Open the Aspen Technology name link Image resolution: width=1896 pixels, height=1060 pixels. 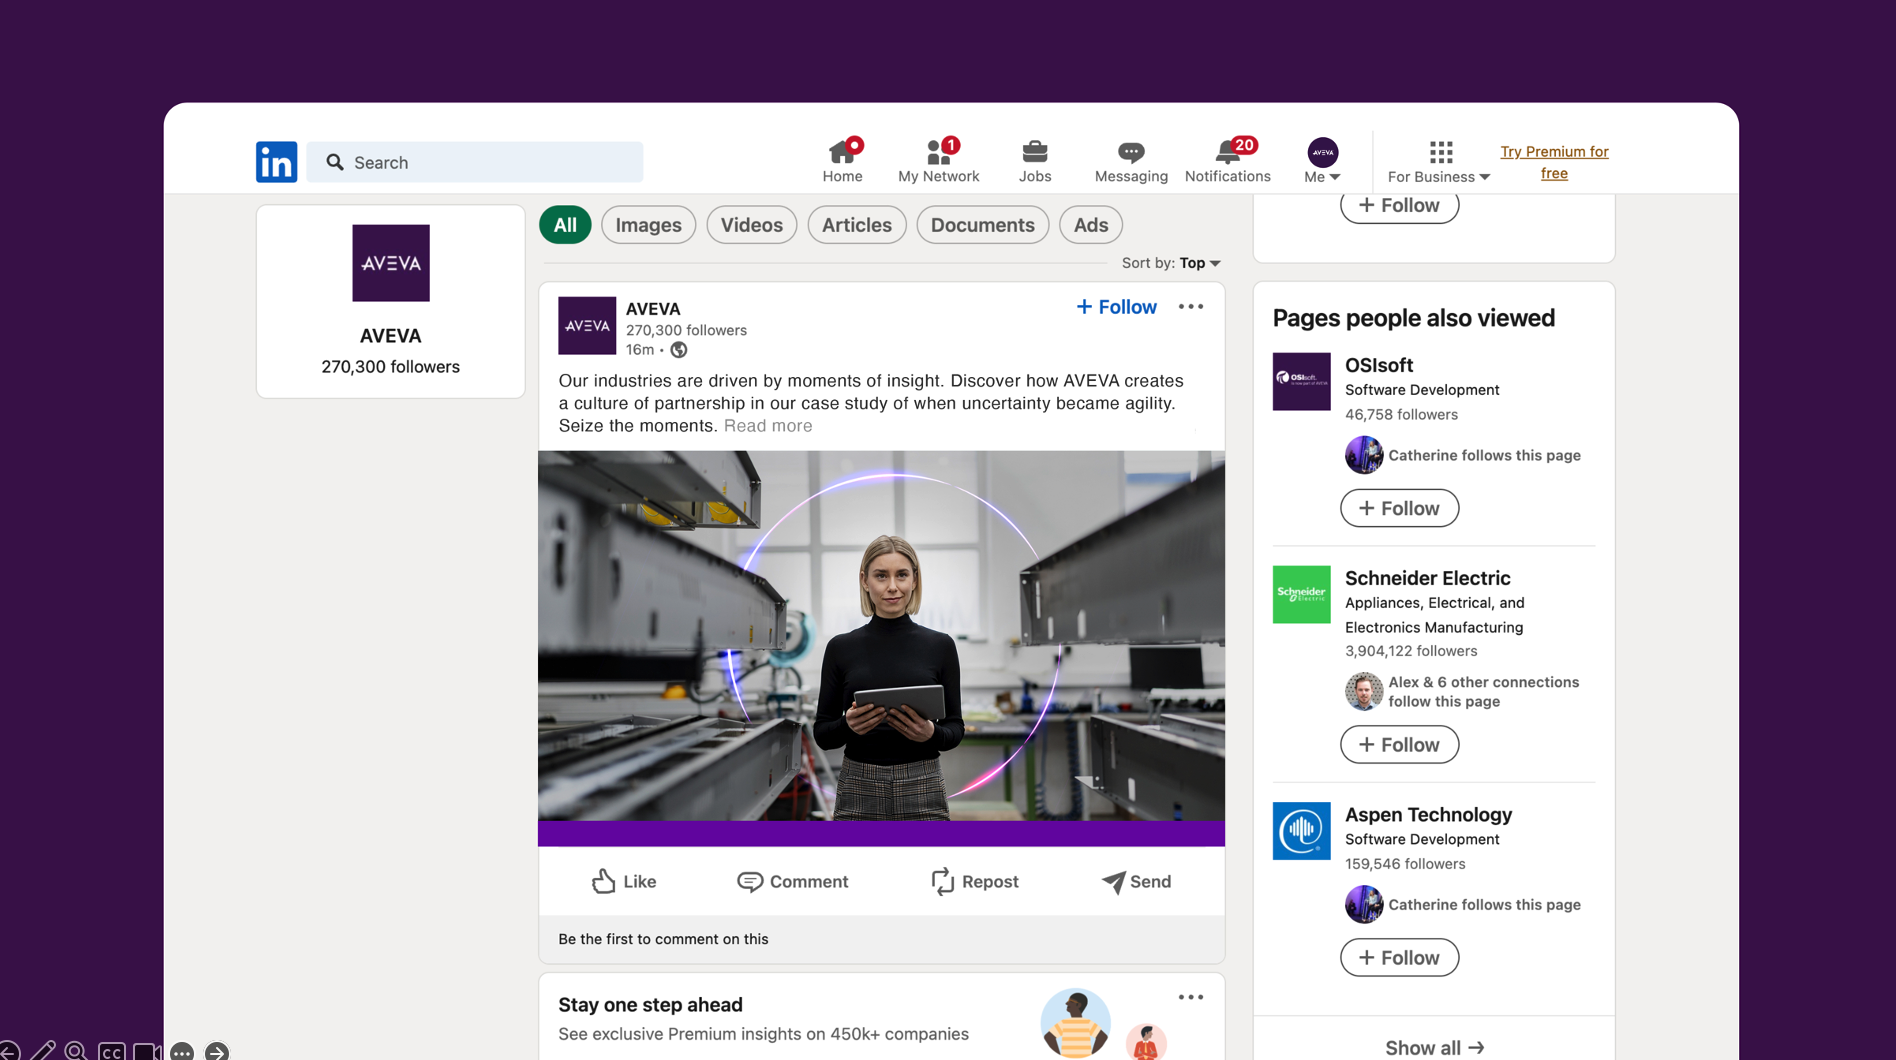tap(1428, 815)
